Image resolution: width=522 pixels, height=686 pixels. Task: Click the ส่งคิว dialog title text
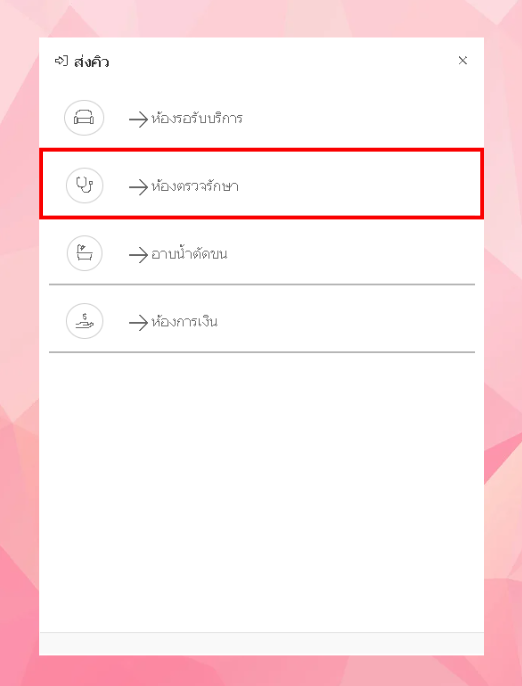(91, 62)
